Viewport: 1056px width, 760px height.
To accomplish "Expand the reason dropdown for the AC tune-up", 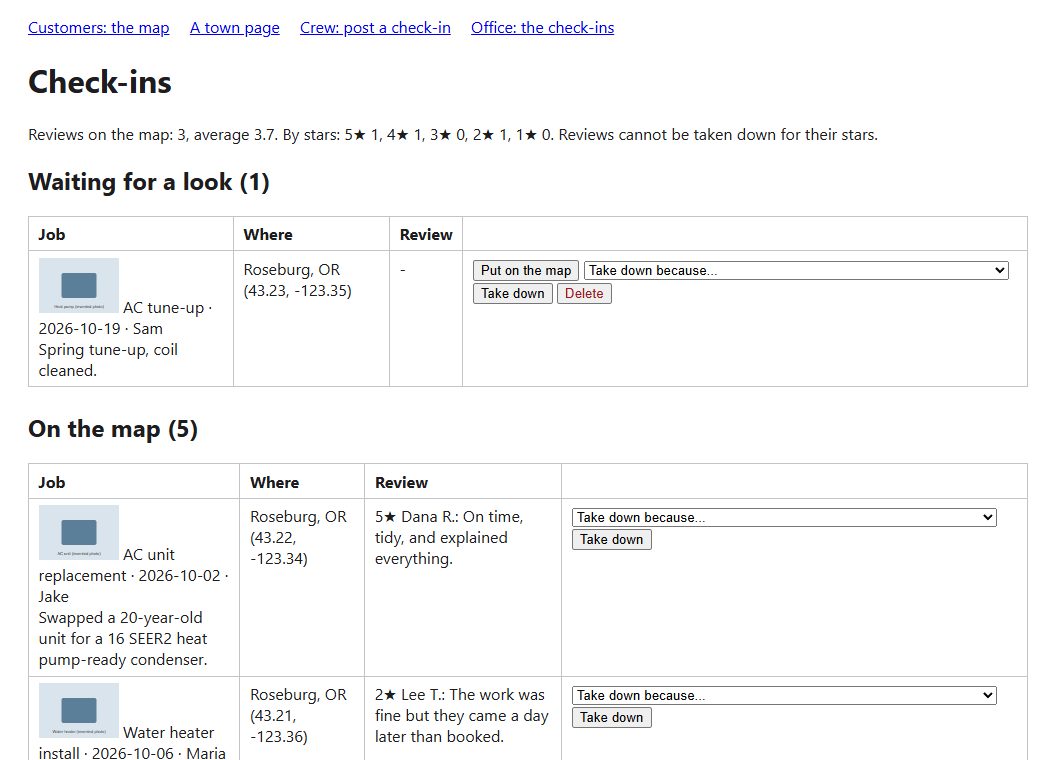I will 796,270.
